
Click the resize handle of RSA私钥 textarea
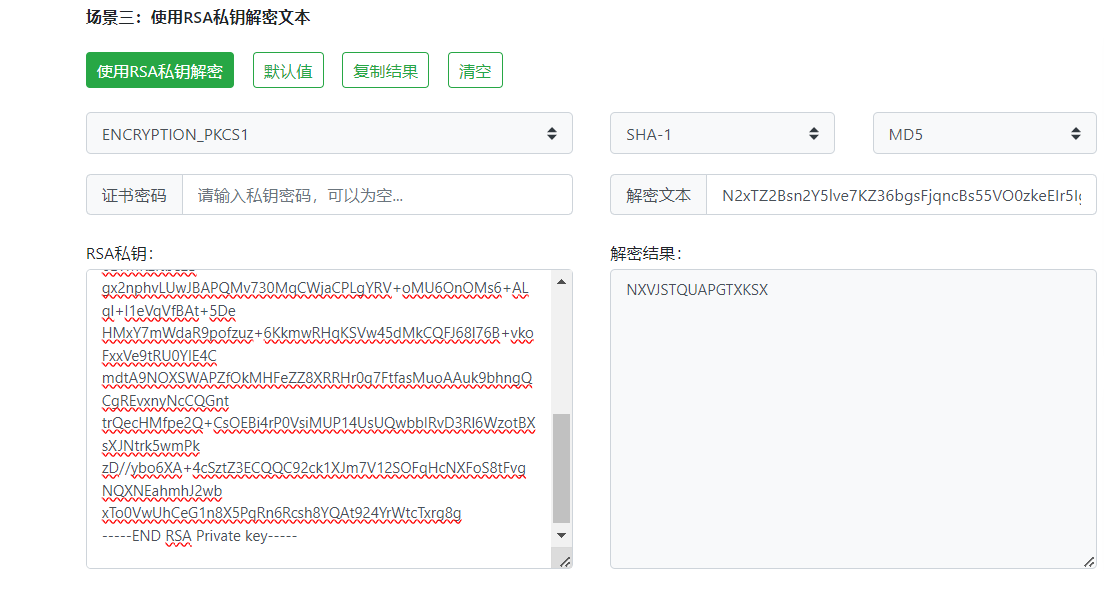(565, 562)
